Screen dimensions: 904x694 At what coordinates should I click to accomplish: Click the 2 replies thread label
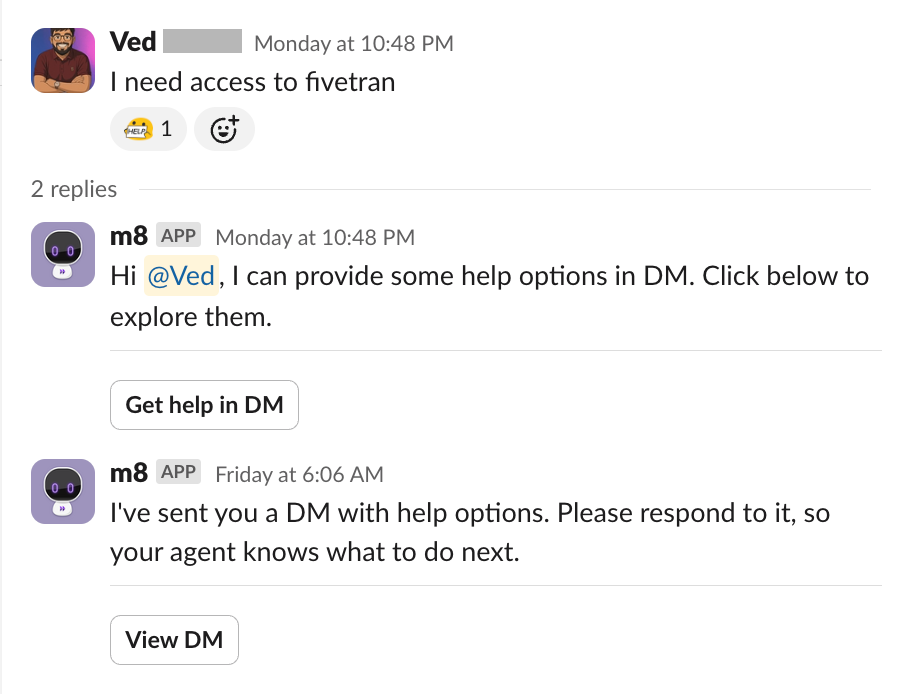tap(74, 189)
